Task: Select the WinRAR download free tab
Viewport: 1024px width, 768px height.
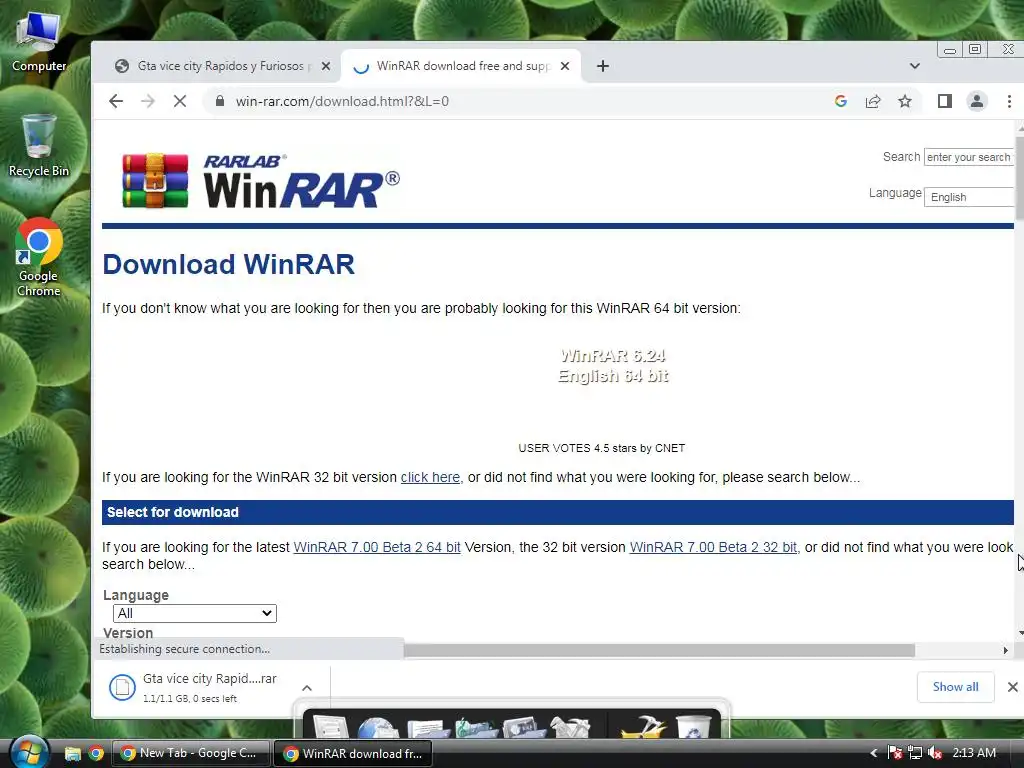Action: click(x=461, y=66)
